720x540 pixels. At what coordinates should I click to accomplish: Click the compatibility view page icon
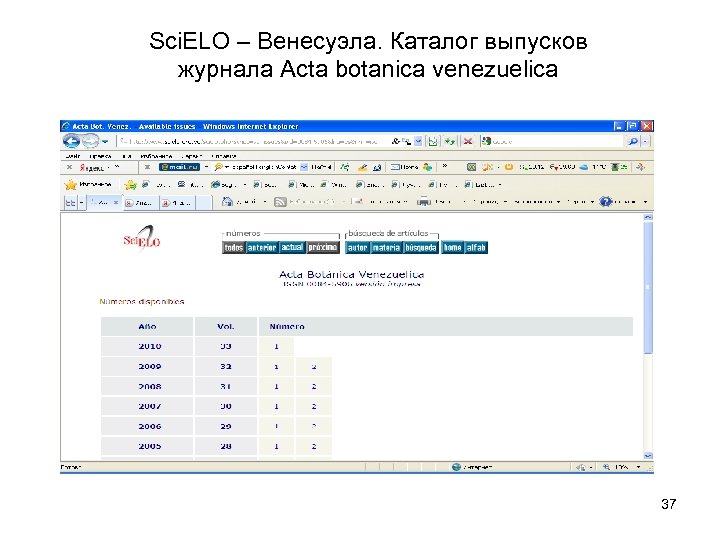tap(433, 141)
